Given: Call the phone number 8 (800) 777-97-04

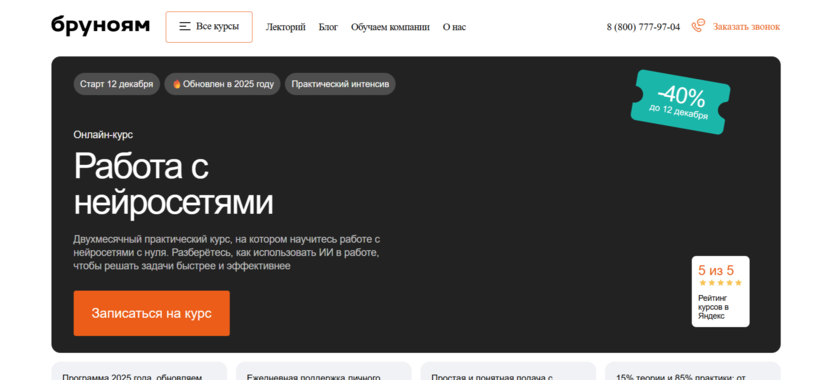Looking at the screenshot, I should point(643,27).
